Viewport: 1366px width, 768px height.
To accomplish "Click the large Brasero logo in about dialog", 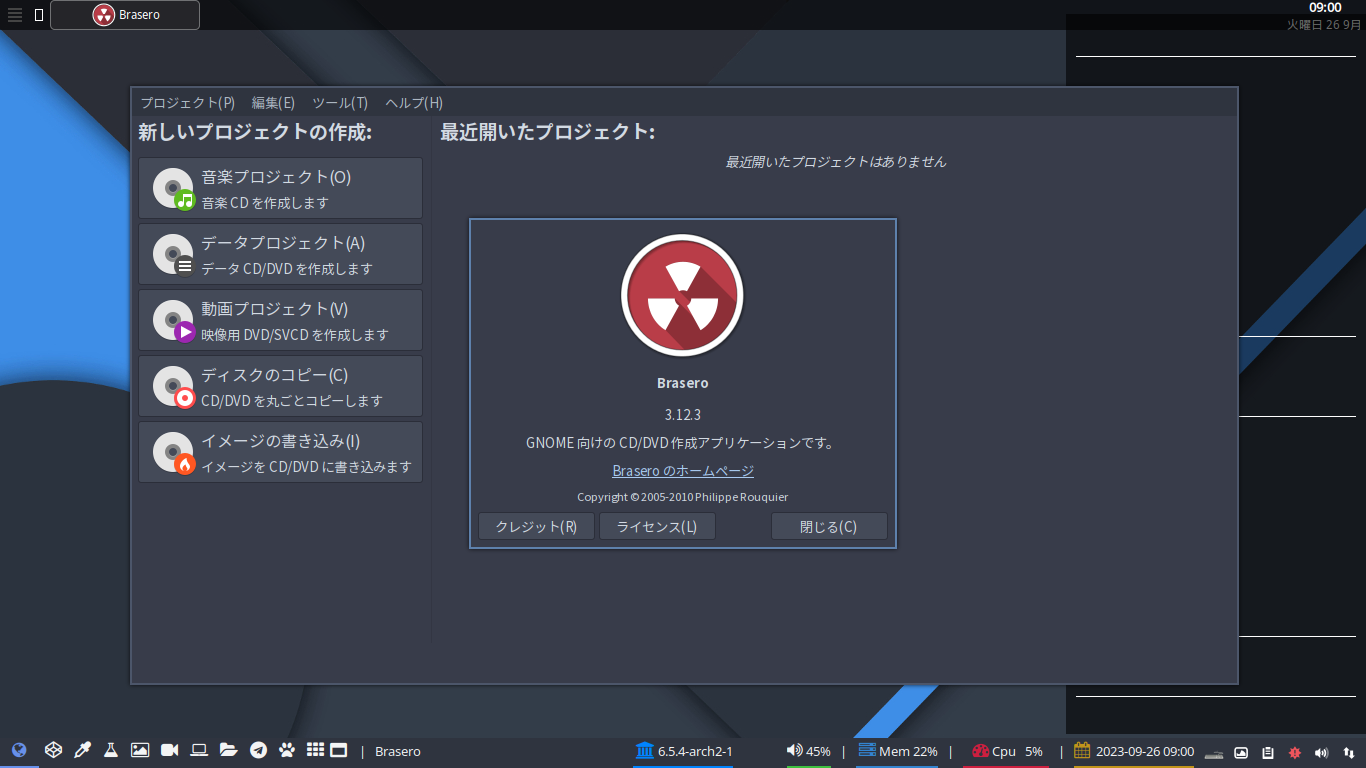I will [682, 296].
